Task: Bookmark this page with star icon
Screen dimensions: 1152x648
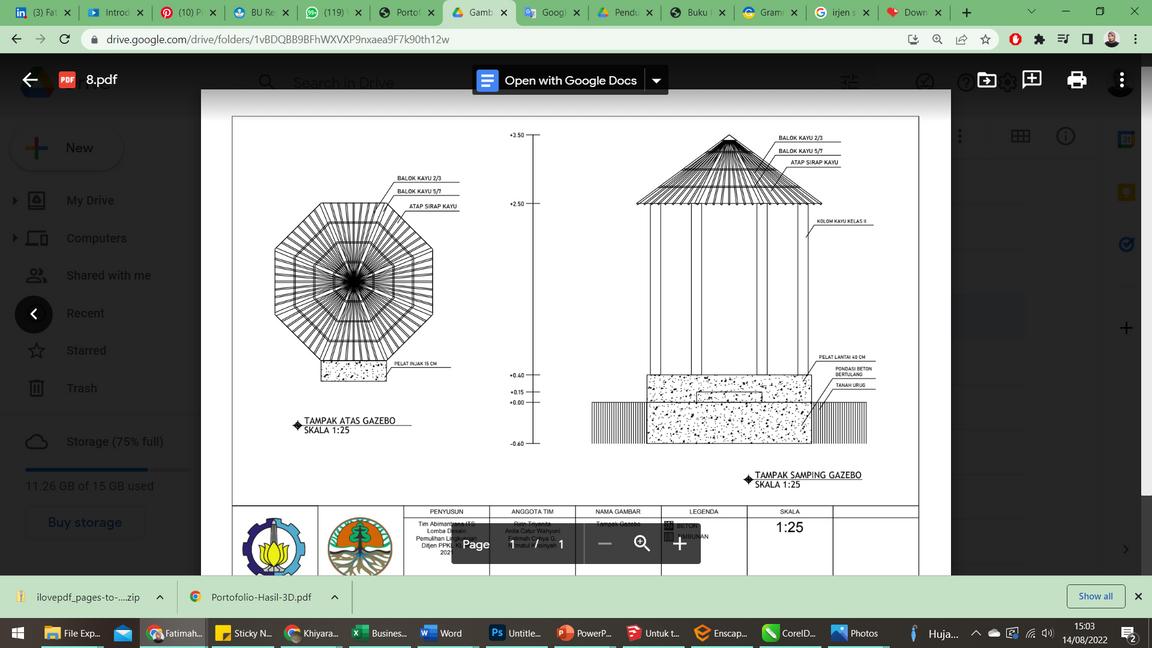Action: pos(985,40)
